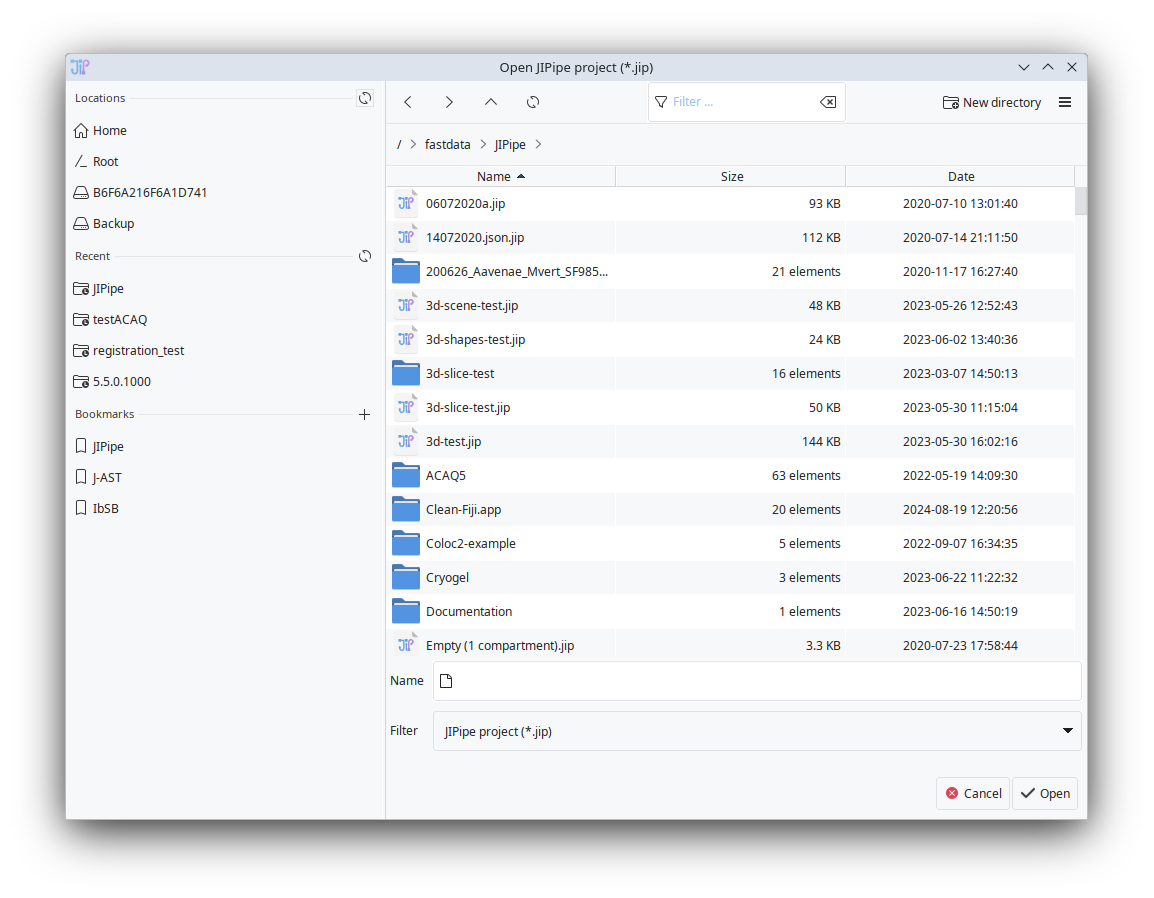Clear the filter text field
Viewport: 1154px width, 898px height.
pyautogui.click(x=827, y=102)
